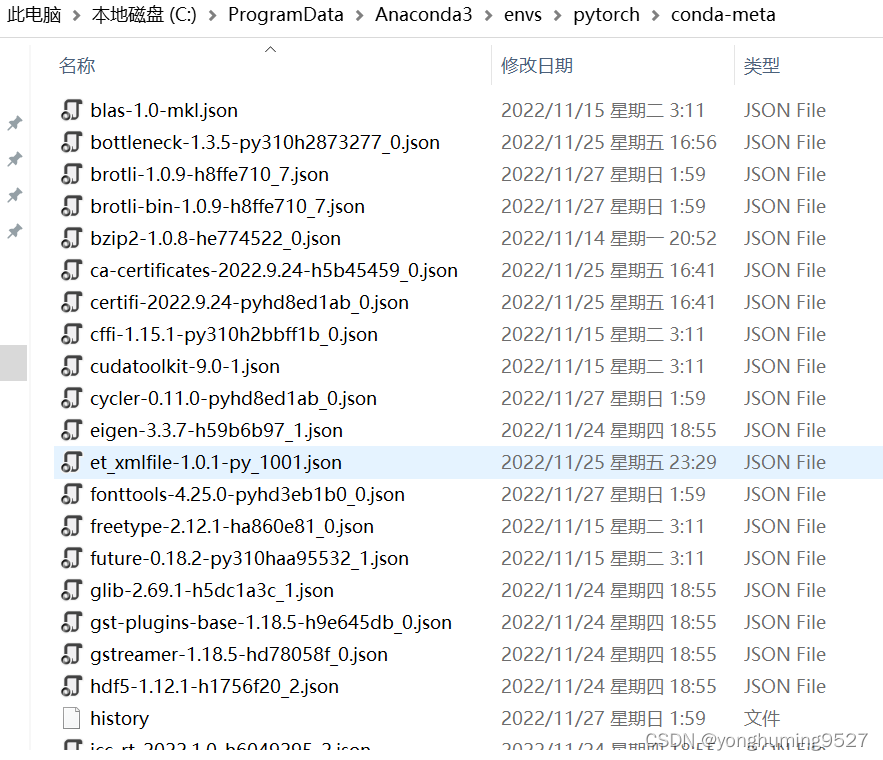Click the second pin icon in sidebar

click(x=14, y=159)
